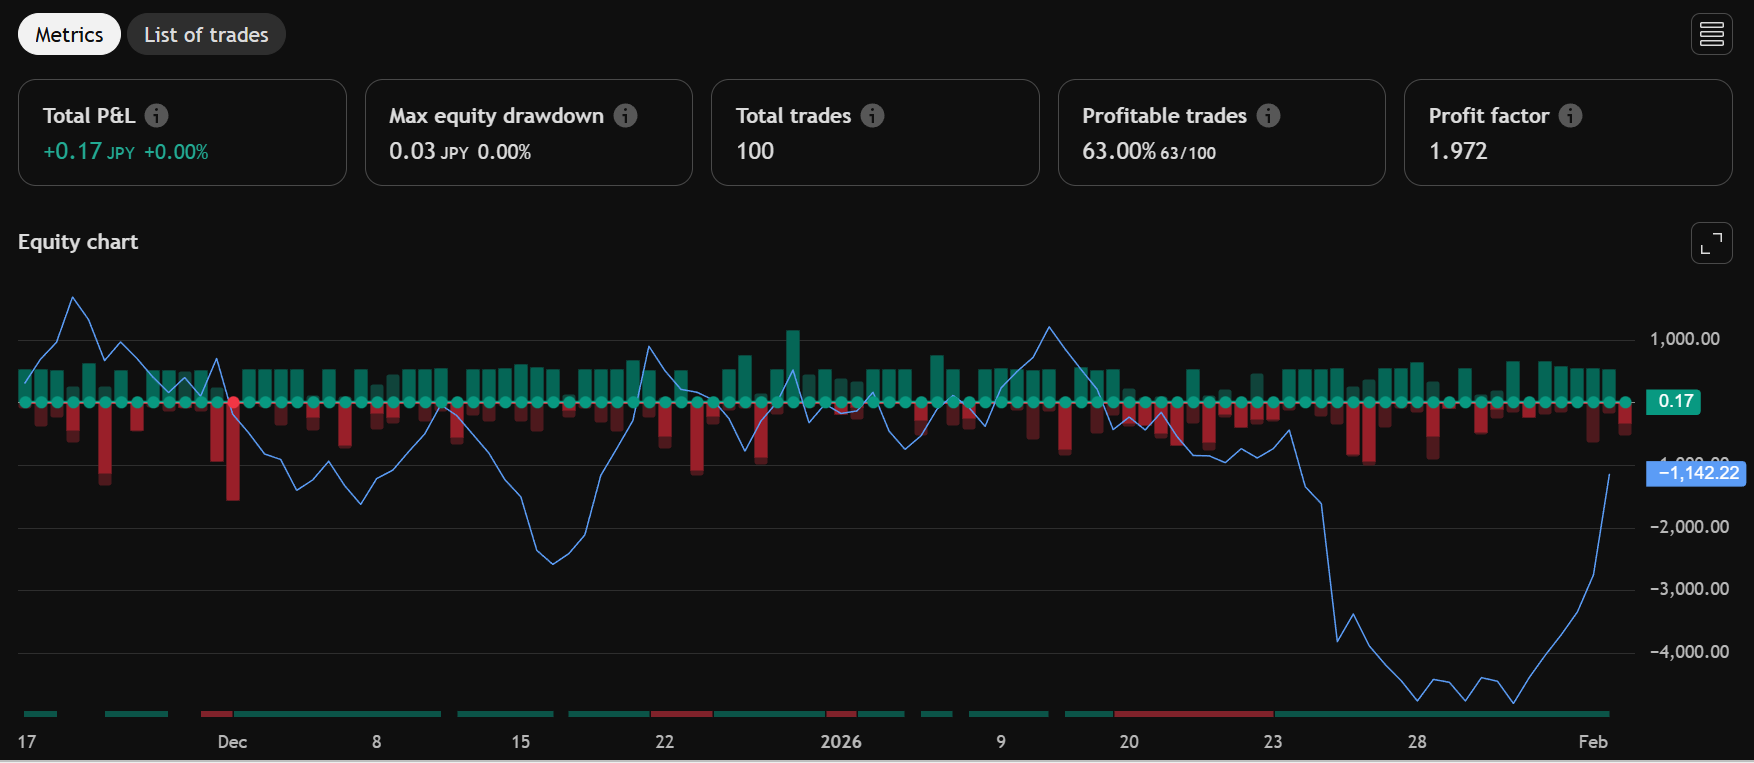Click the Total P&L metric card value
The width and height of the screenshot is (1754, 763).
[73, 152]
